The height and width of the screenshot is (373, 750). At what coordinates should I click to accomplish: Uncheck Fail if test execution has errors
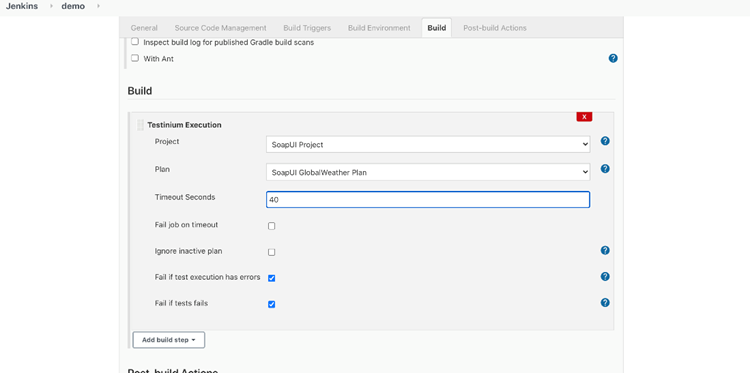pos(272,278)
